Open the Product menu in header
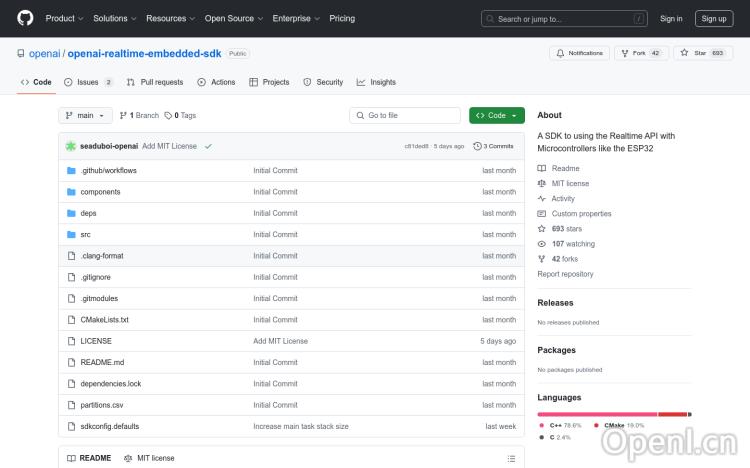The width and height of the screenshot is (750, 468). [63, 18]
